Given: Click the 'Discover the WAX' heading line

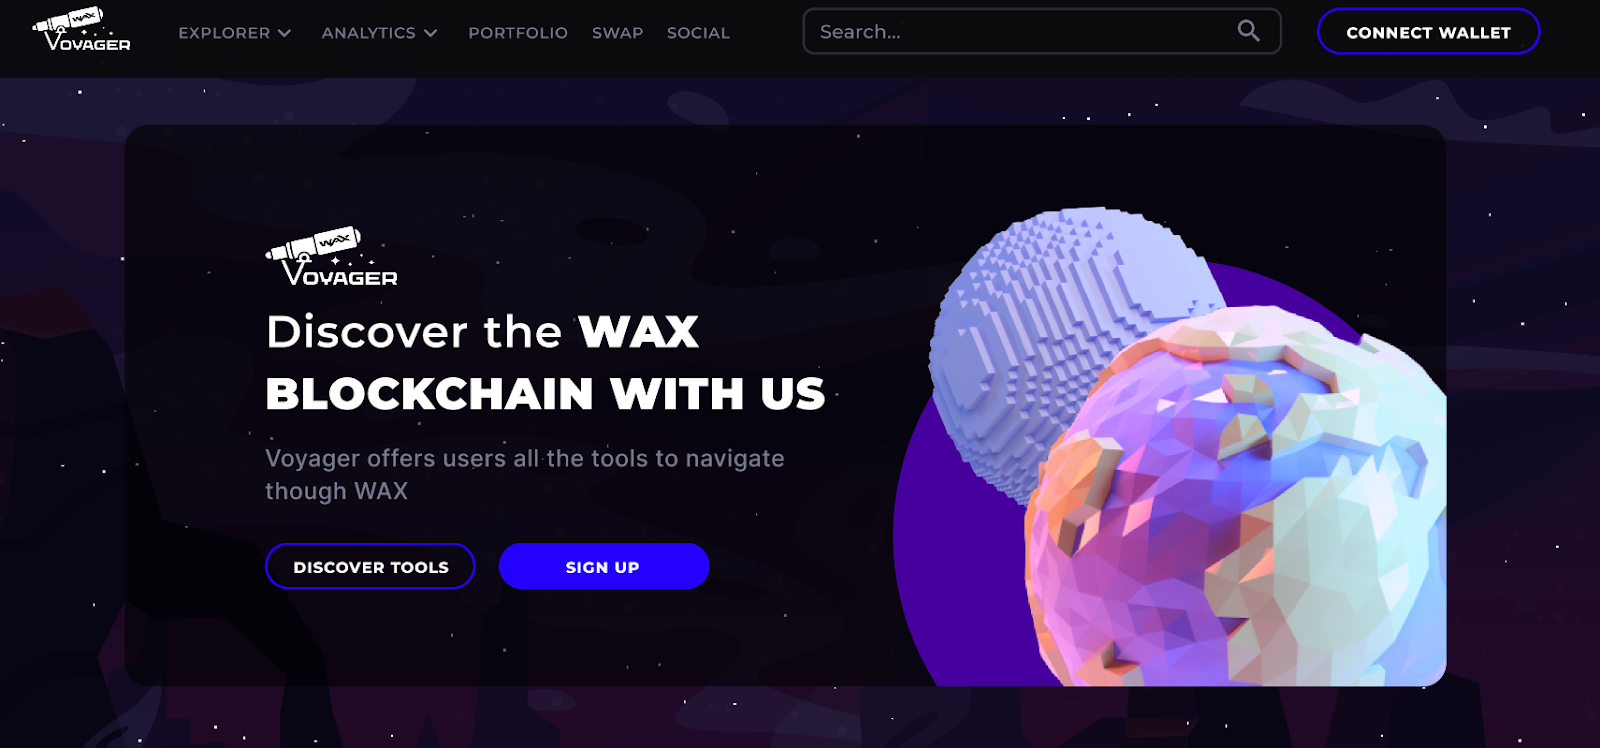Looking at the screenshot, I should [482, 332].
